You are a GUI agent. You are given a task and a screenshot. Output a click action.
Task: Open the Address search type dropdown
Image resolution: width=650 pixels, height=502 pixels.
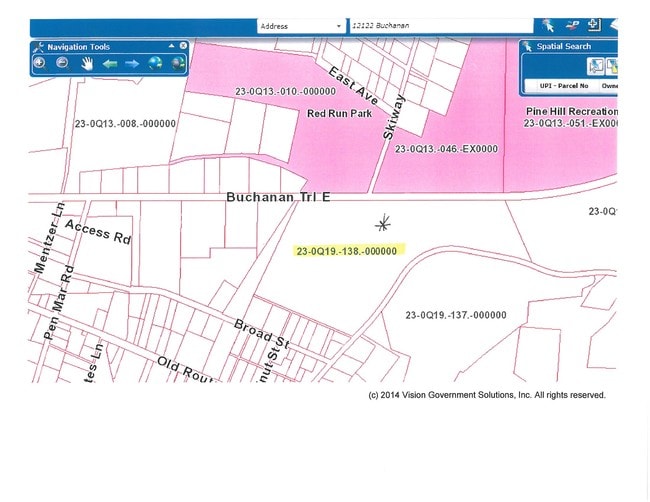[x=340, y=26]
